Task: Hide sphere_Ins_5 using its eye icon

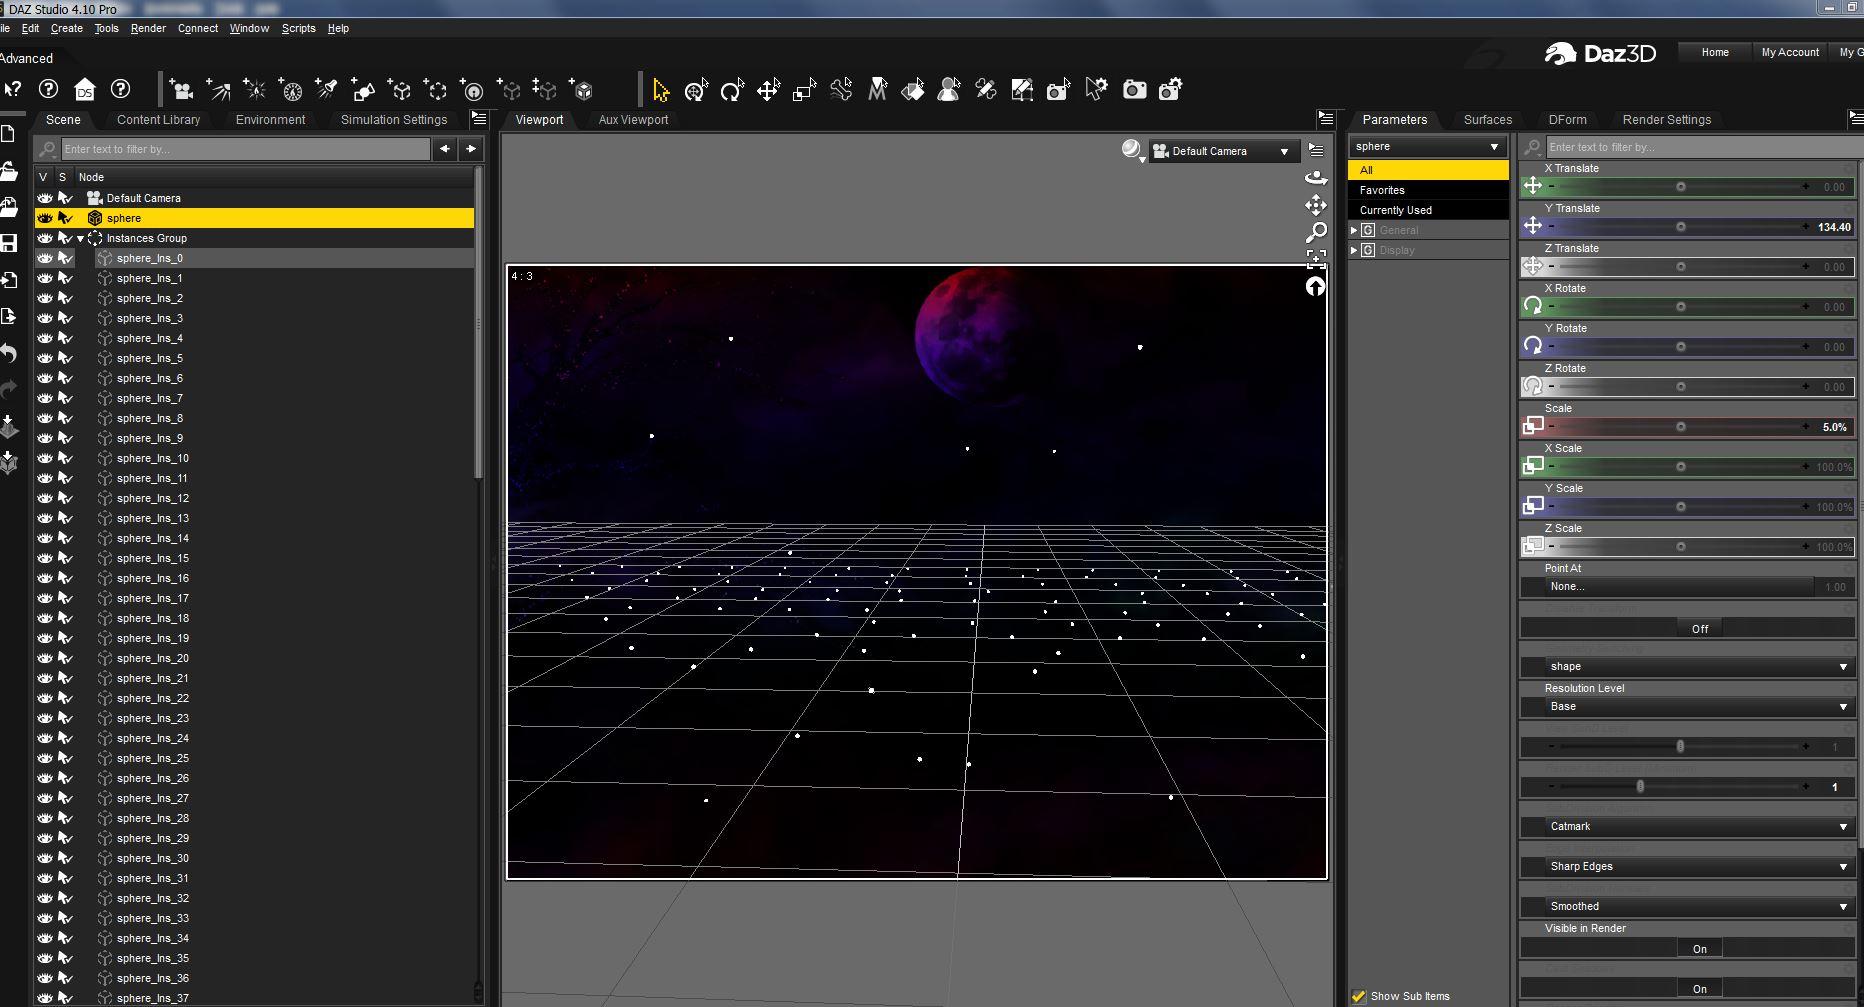Action: (45, 358)
